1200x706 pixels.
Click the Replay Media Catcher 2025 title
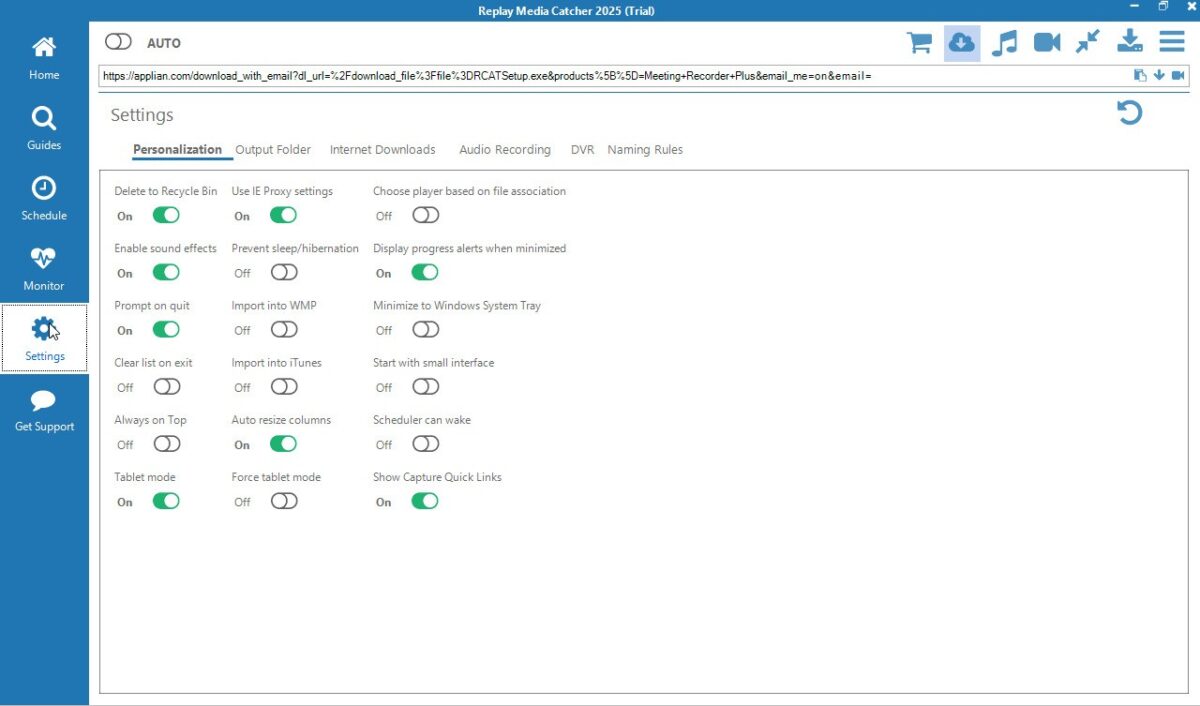click(566, 11)
